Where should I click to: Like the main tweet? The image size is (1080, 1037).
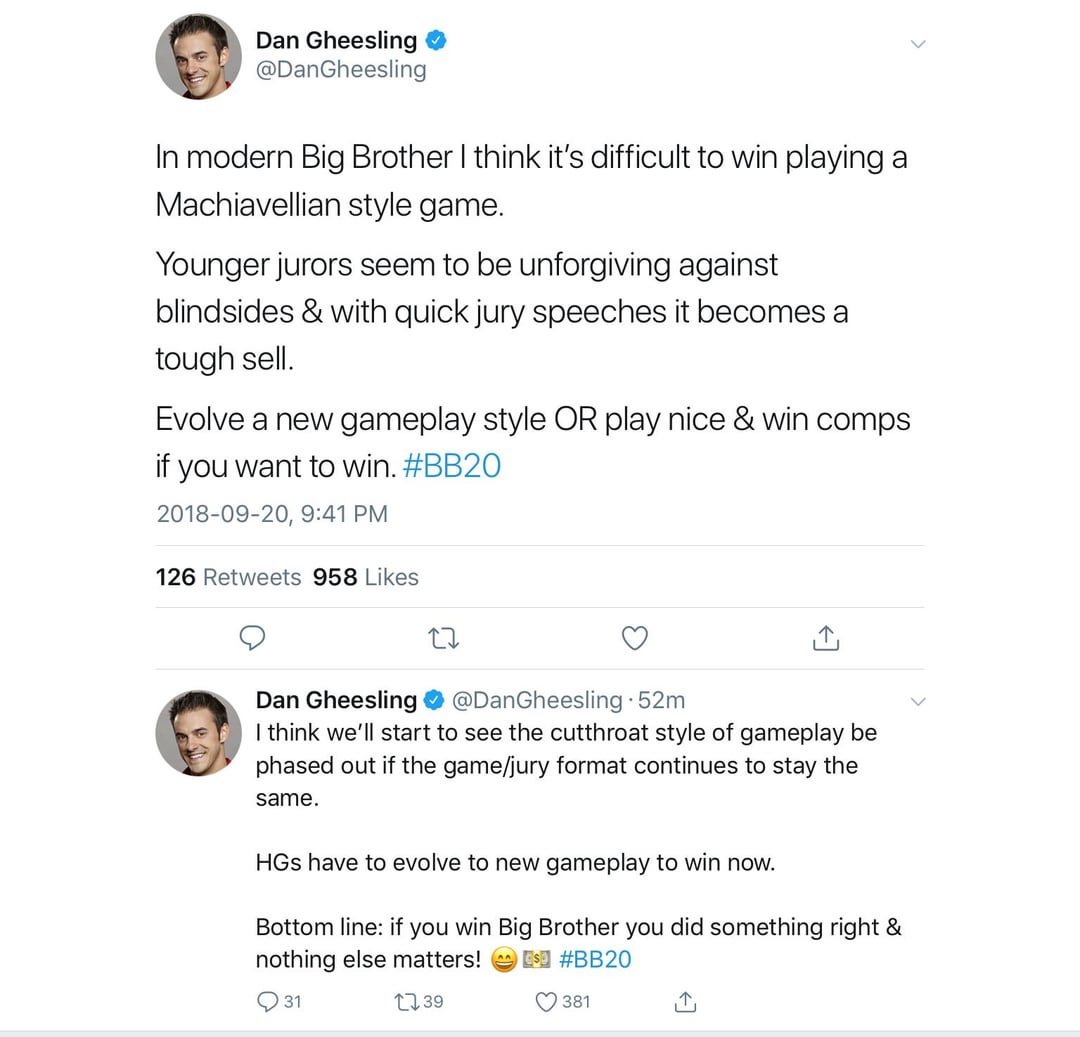(x=635, y=638)
